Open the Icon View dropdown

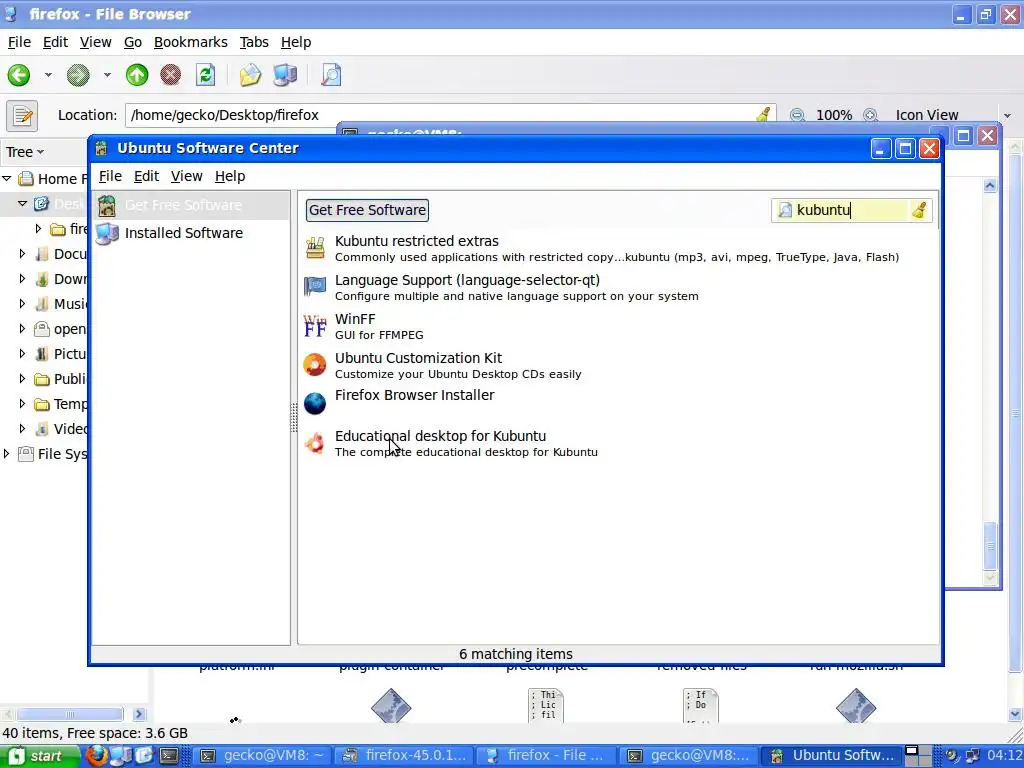pyautogui.click(x=953, y=116)
